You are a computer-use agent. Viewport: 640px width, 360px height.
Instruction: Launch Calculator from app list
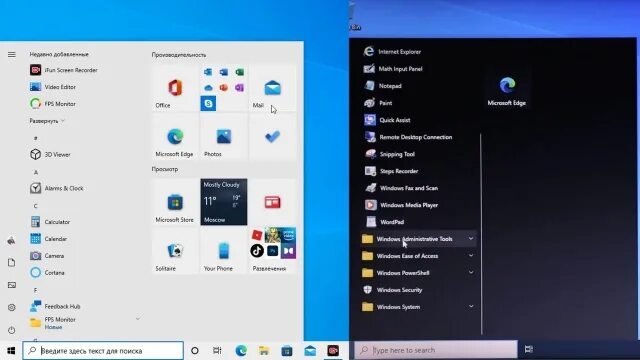(50, 222)
